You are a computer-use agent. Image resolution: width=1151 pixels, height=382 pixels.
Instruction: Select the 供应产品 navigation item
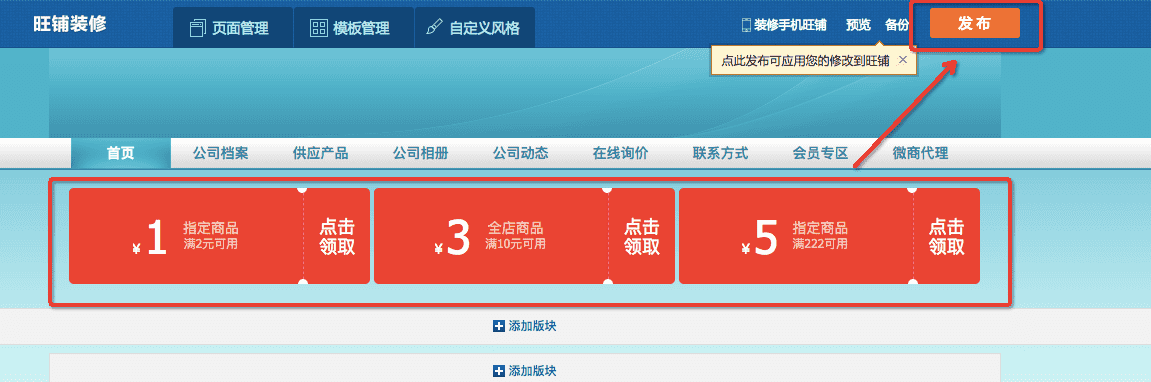(x=321, y=154)
